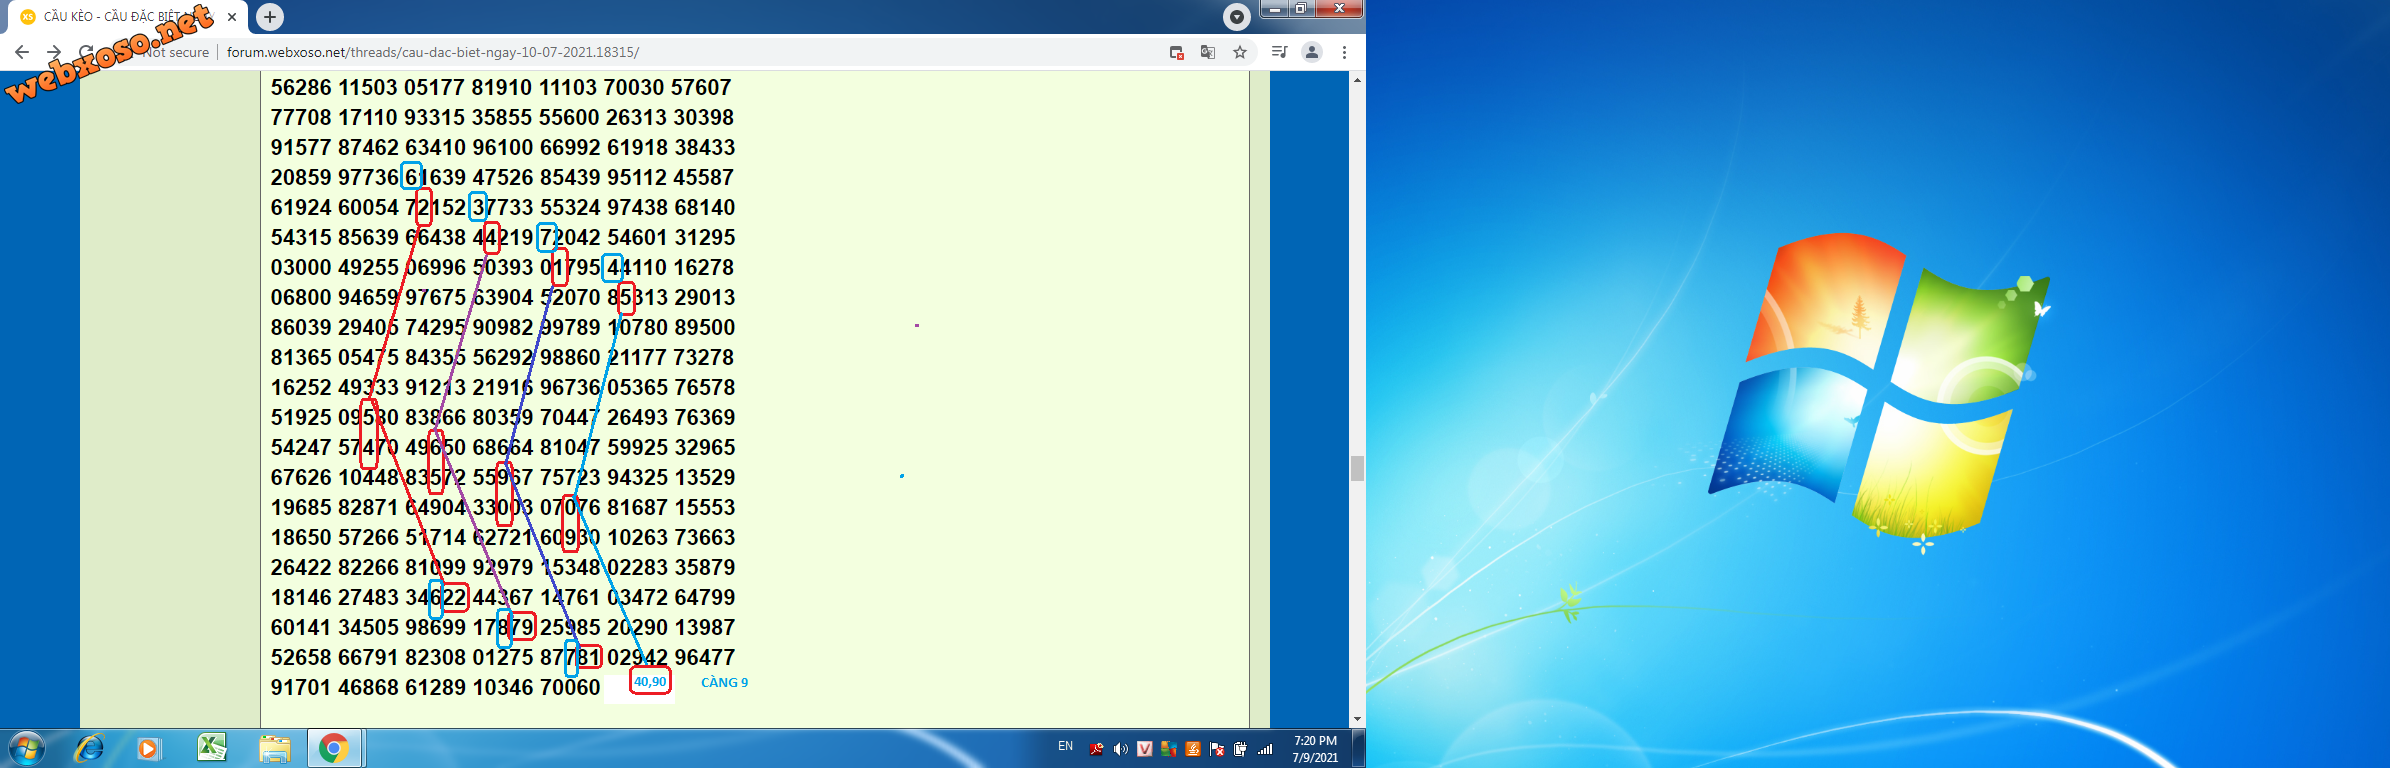Click the blocked pop-up icon in address bar

pyautogui.click(x=1177, y=52)
